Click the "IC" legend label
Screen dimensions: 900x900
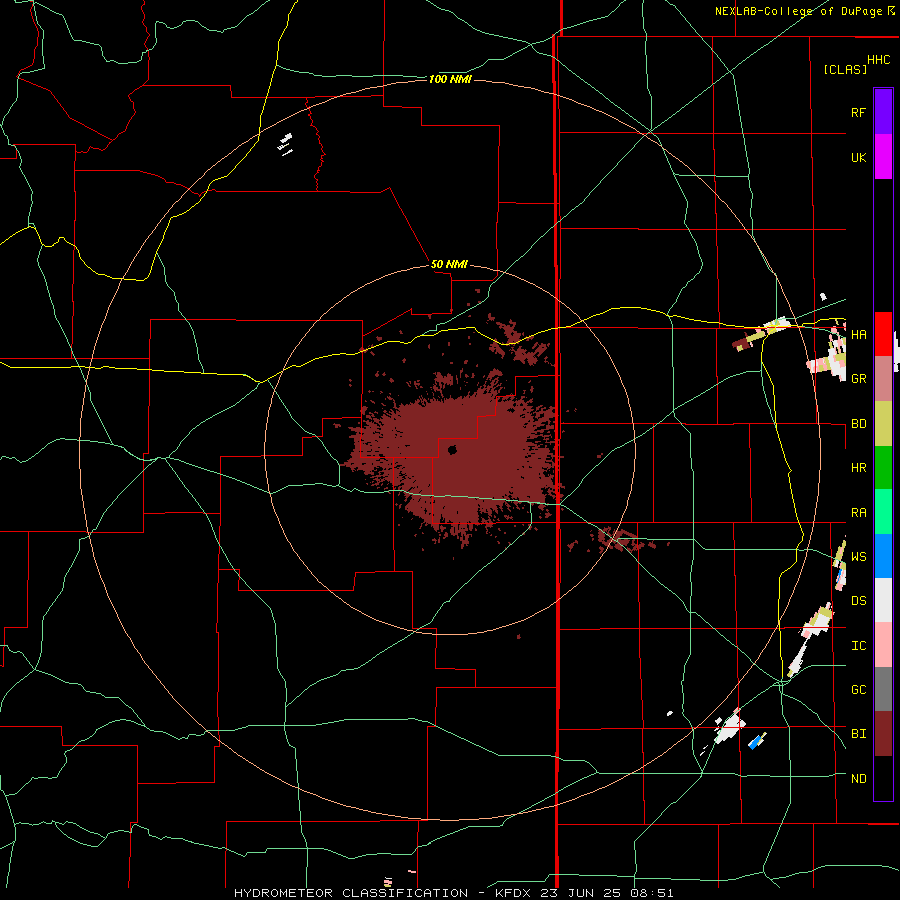(x=858, y=646)
